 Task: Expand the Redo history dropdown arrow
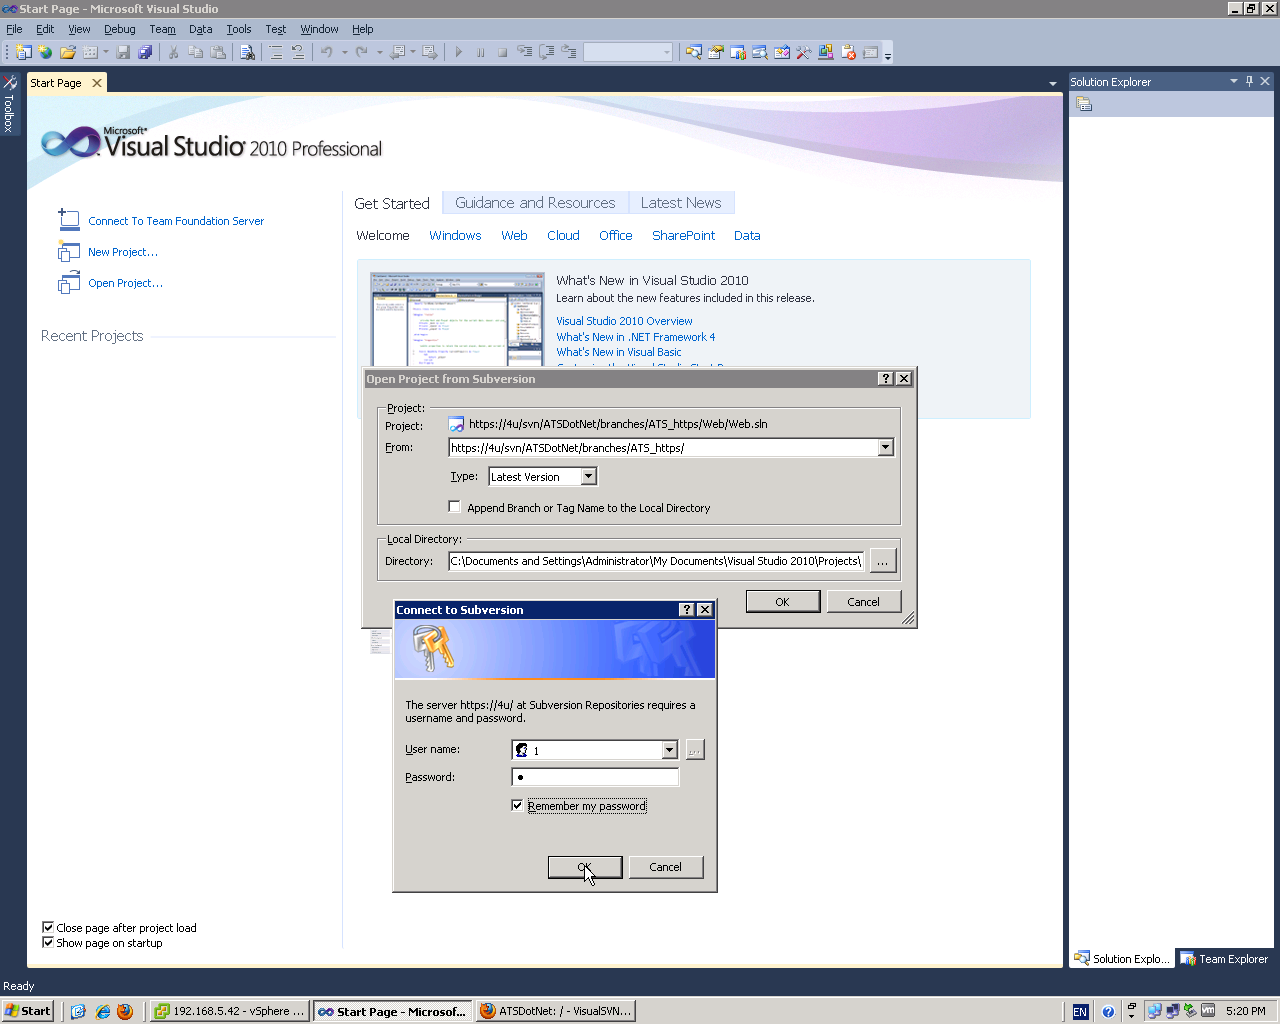click(x=379, y=52)
